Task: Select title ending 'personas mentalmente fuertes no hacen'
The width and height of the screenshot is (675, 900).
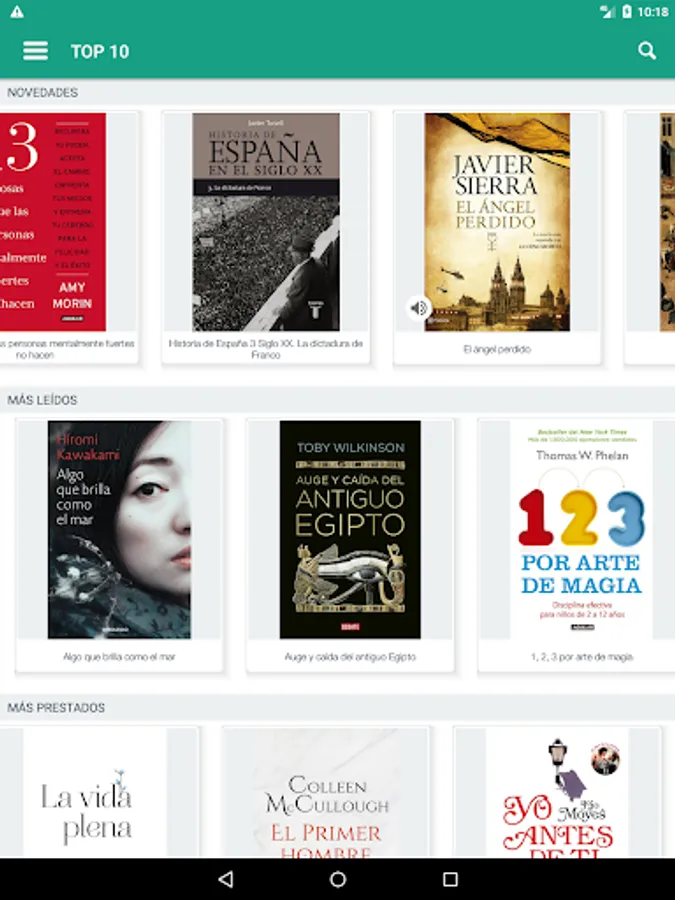Action: 67,349
